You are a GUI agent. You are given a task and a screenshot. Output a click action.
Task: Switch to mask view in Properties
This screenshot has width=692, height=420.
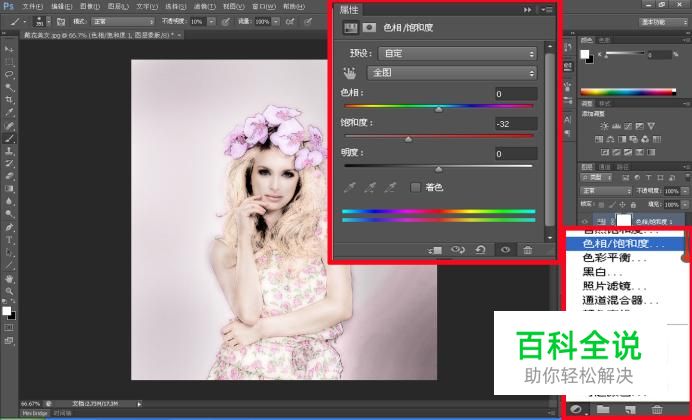[x=369, y=28]
